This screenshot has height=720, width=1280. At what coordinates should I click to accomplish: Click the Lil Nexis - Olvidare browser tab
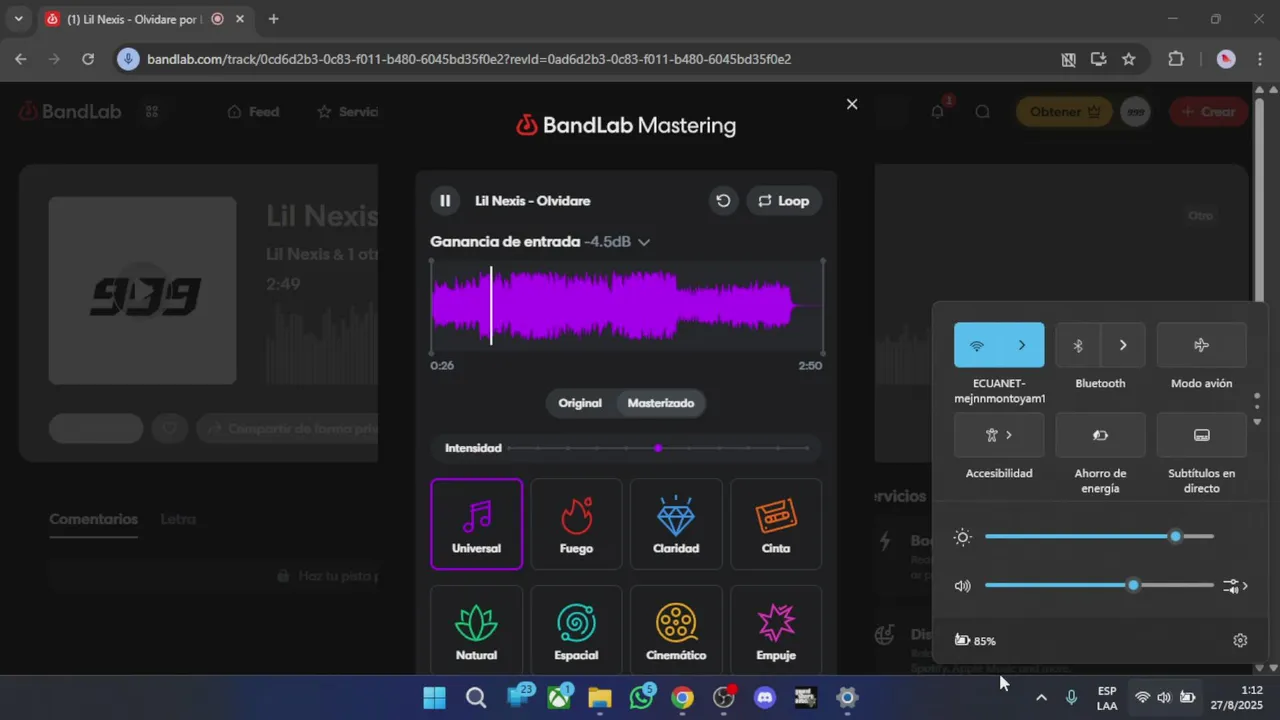coord(145,19)
